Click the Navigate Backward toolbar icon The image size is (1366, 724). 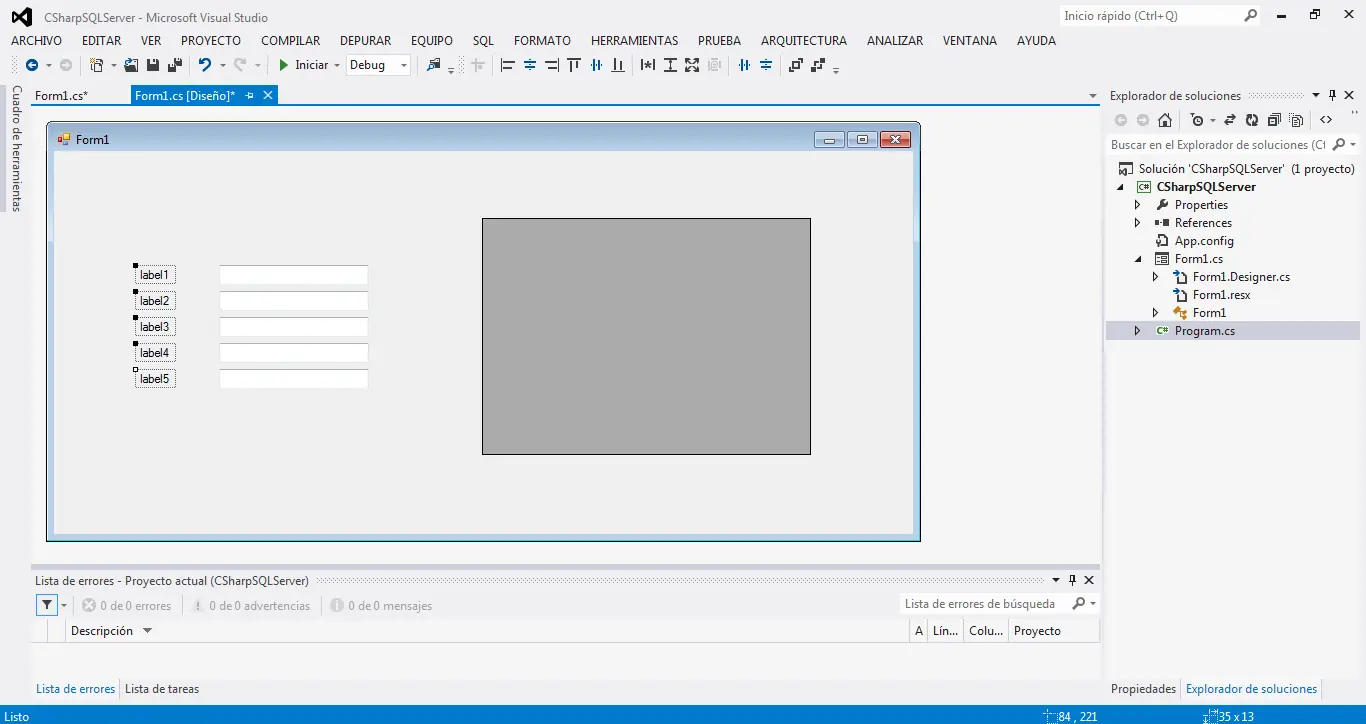[31, 65]
